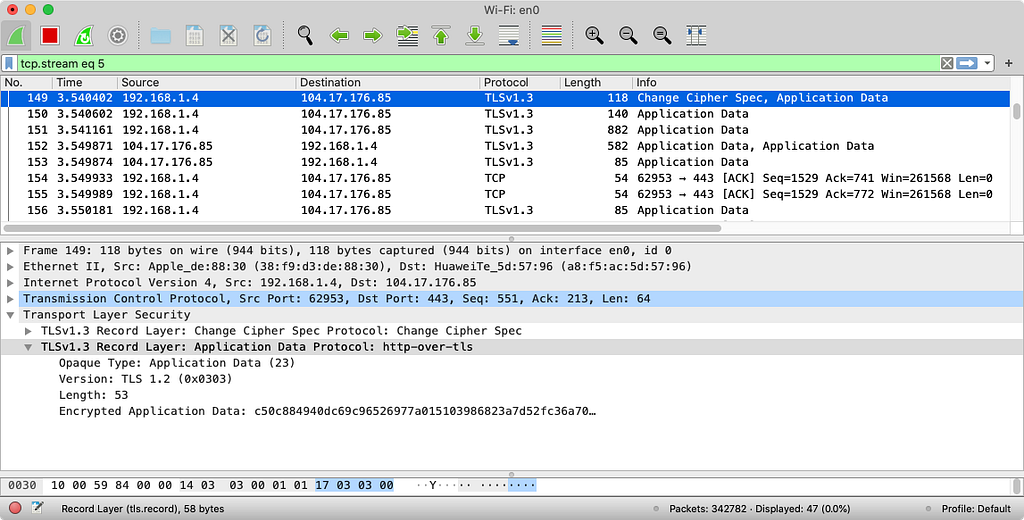Viewport: 1024px width, 520px height.
Task: Add a filter button with plus
Action: point(1009,63)
